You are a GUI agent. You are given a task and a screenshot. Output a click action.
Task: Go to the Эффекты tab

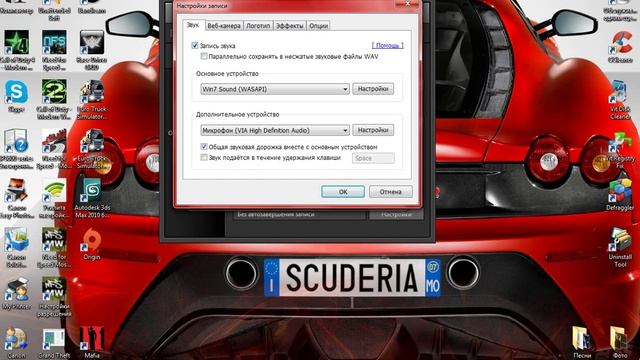[x=289, y=26]
